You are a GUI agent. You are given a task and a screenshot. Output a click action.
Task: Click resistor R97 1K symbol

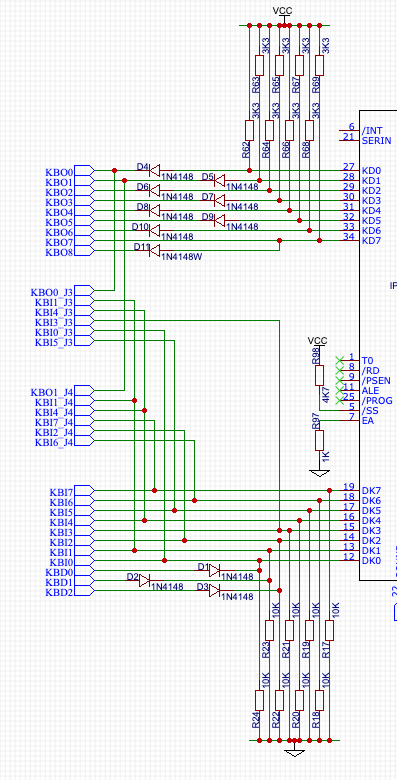319,441
